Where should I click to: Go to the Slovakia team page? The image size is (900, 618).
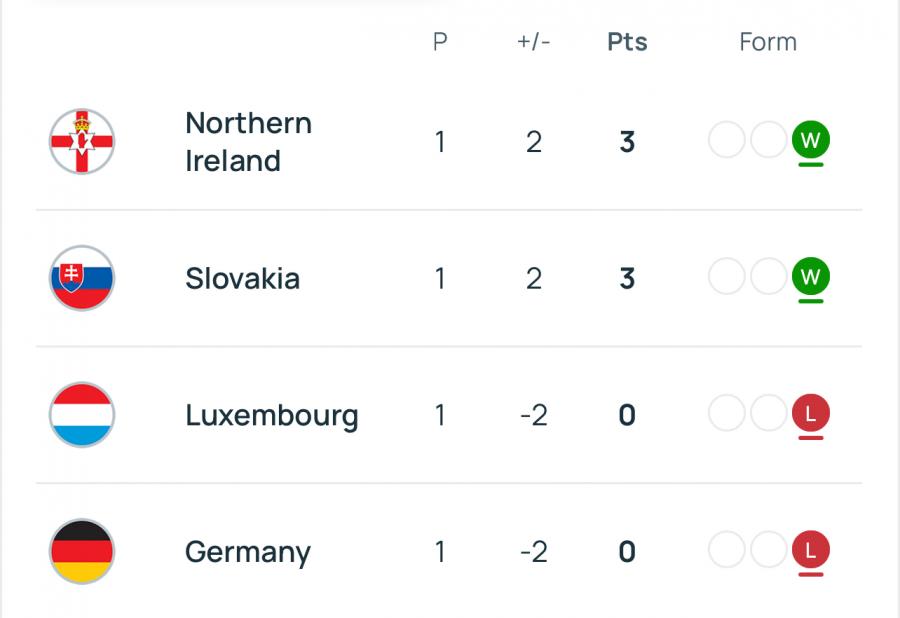tap(242, 278)
